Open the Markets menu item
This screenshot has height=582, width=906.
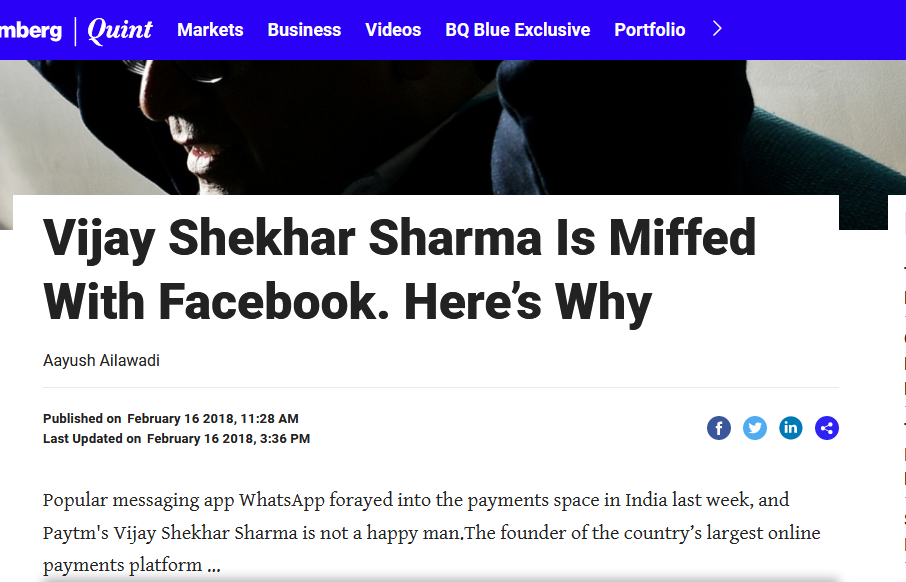pos(210,29)
